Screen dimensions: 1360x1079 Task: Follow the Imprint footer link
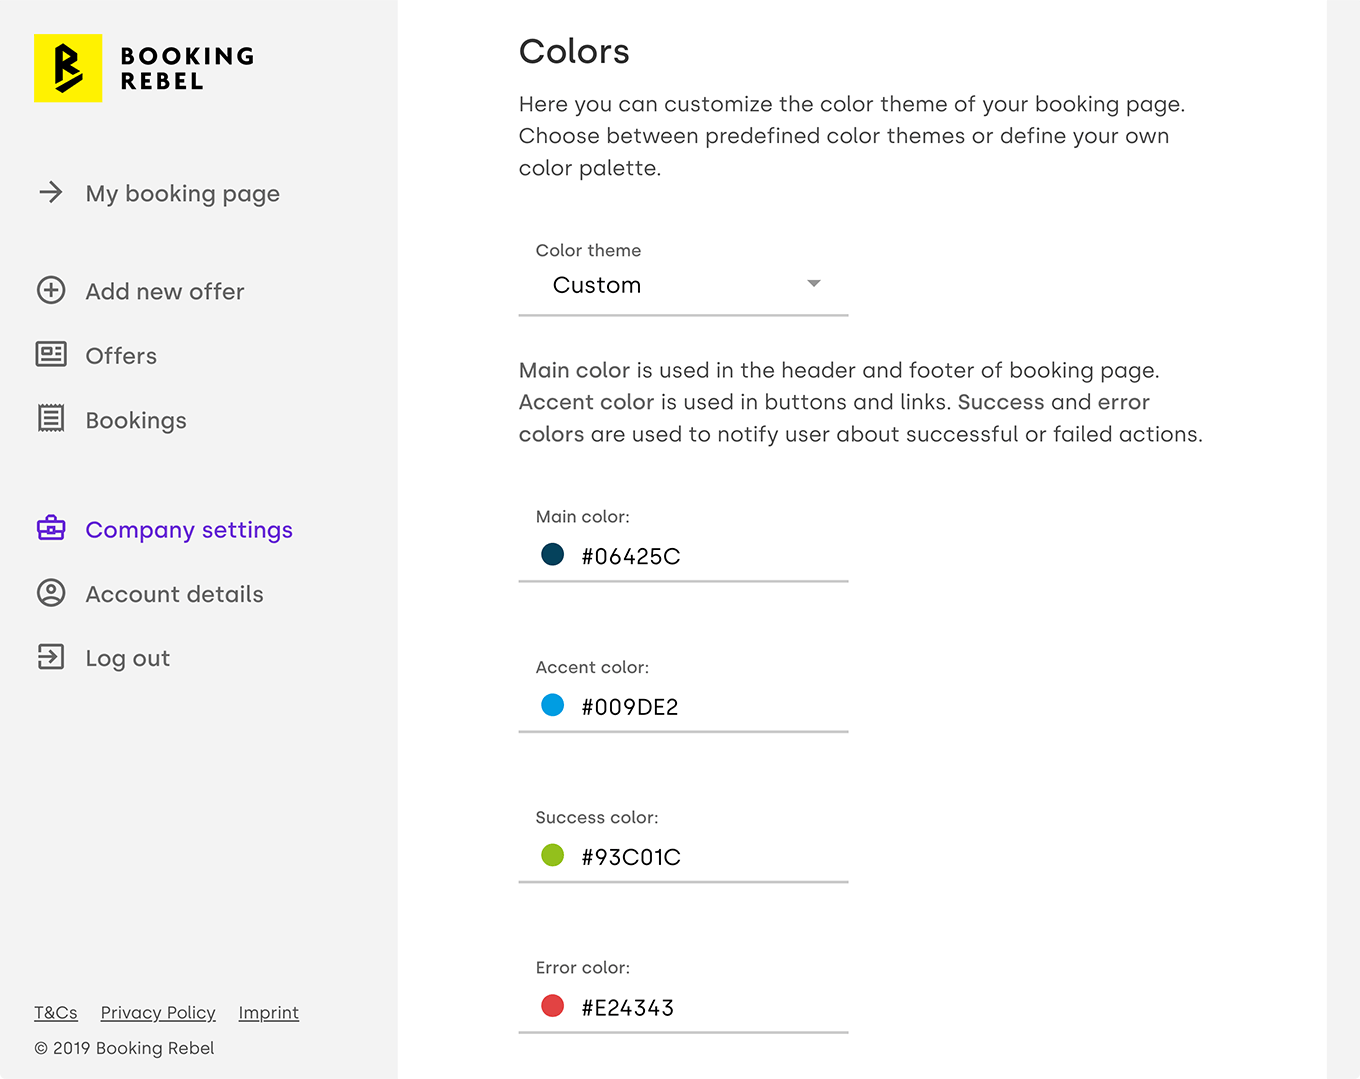tap(268, 1012)
